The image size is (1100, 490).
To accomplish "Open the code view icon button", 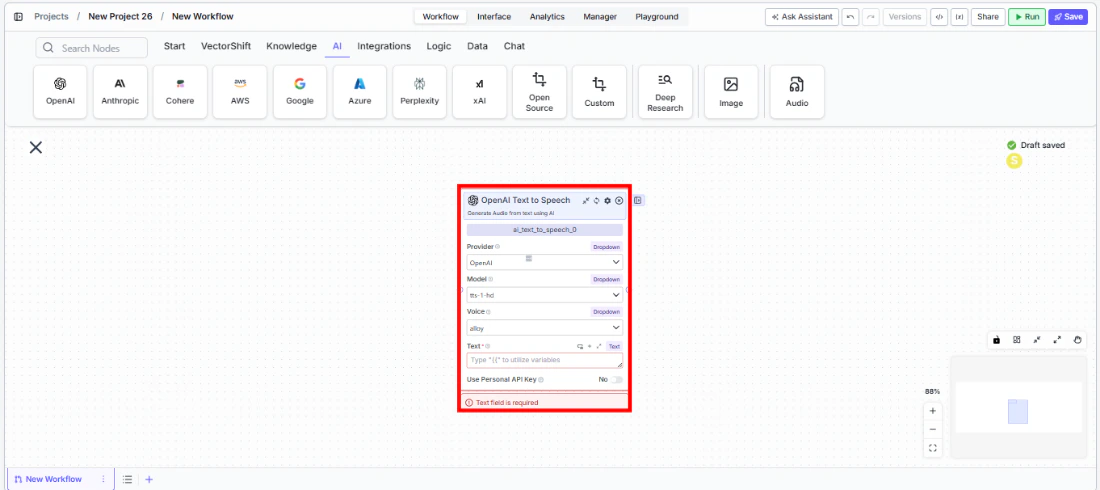I will tap(939, 17).
